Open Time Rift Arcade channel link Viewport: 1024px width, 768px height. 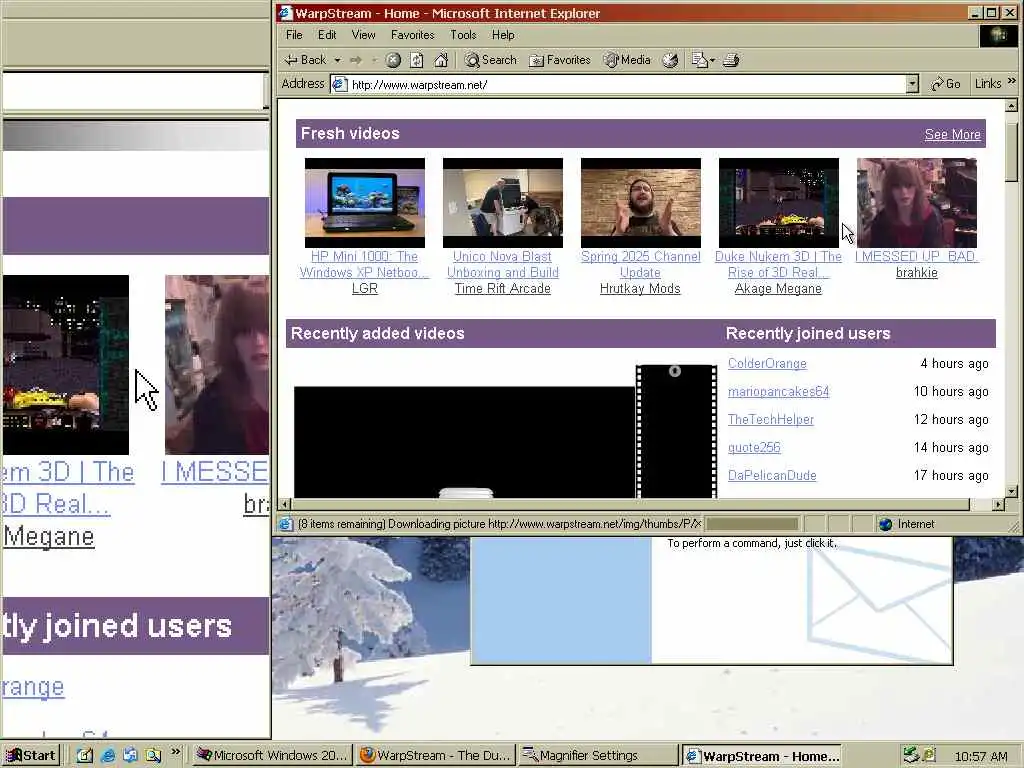(x=503, y=289)
